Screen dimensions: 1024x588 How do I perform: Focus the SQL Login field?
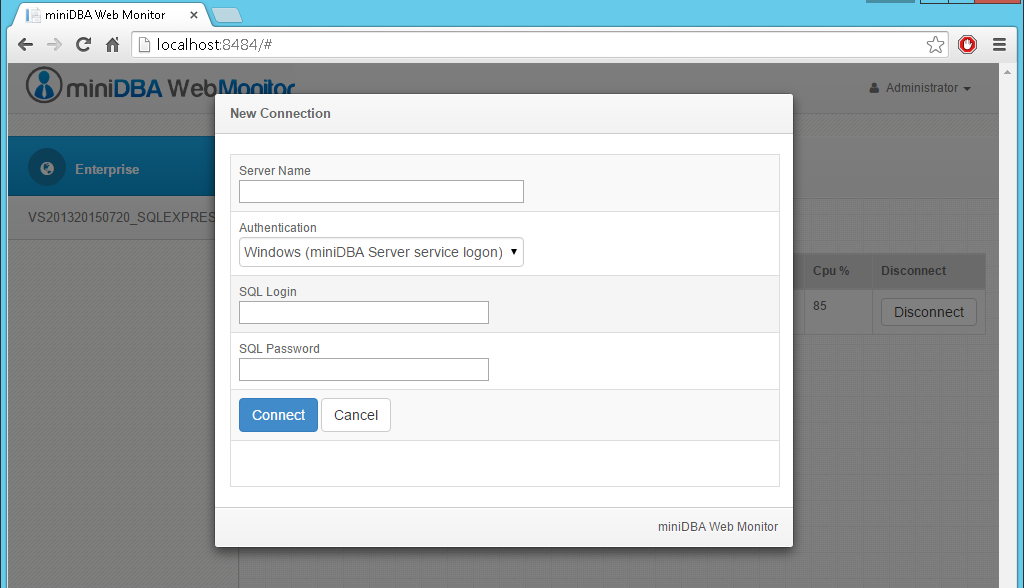(x=364, y=312)
